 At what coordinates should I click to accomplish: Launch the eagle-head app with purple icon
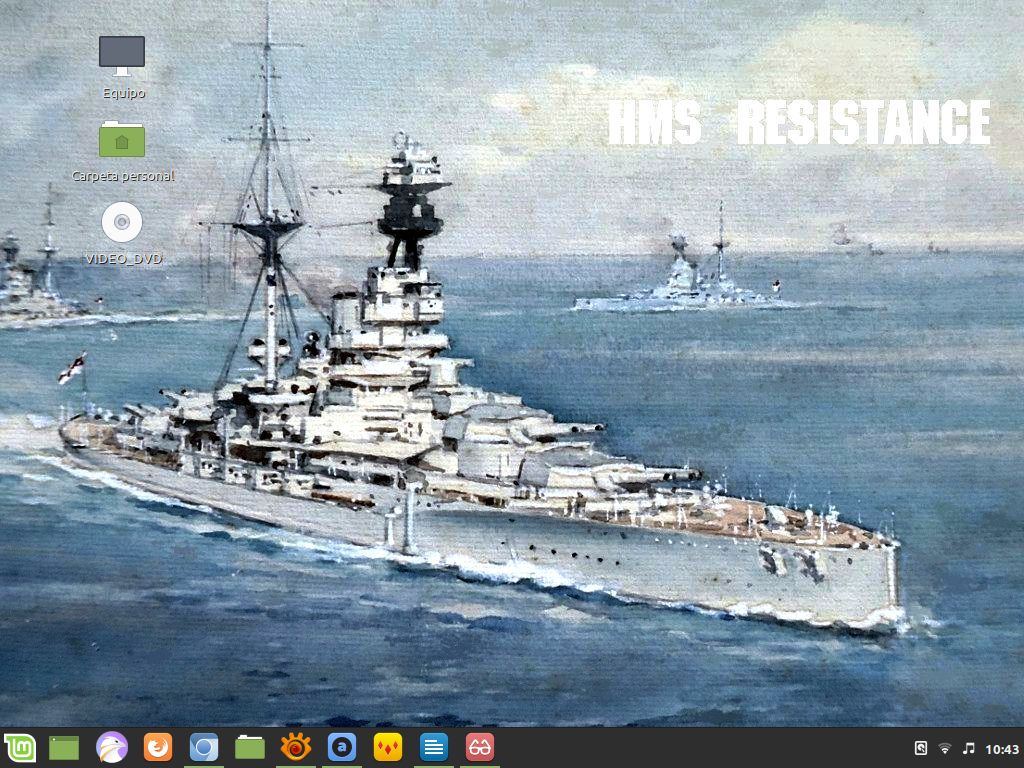[x=112, y=747]
